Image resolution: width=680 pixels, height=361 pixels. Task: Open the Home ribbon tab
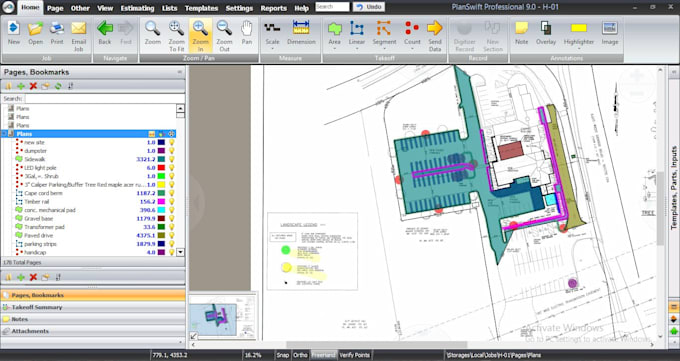pos(30,7)
